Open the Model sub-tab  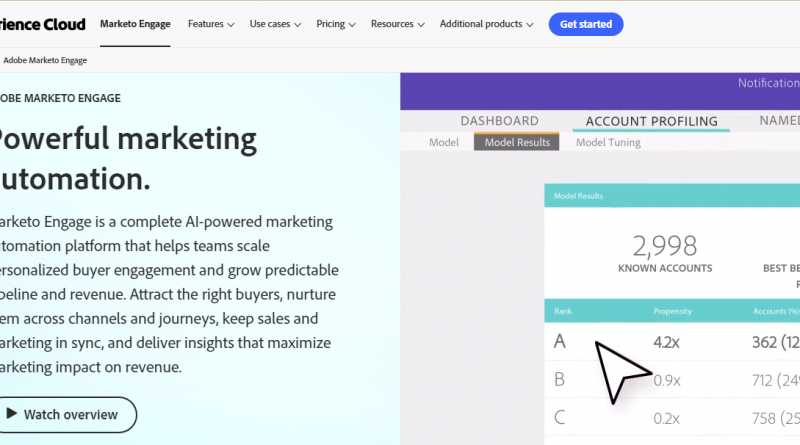[443, 142]
